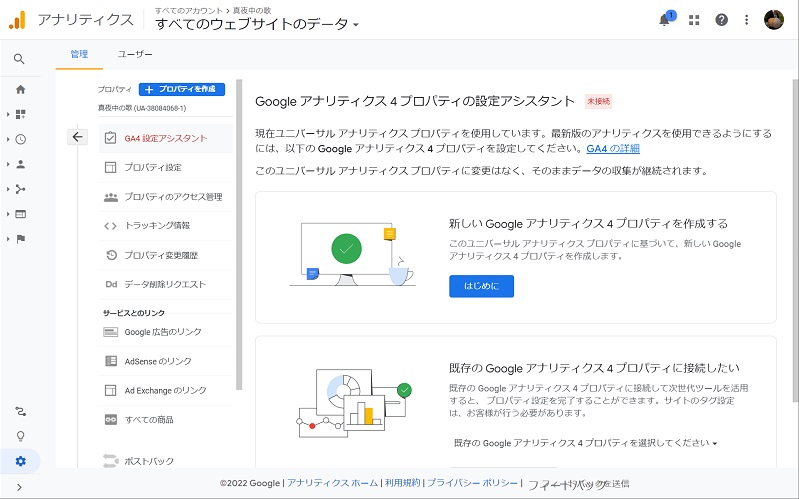
Task: Click the 未接続 status badge
Action: point(598,101)
